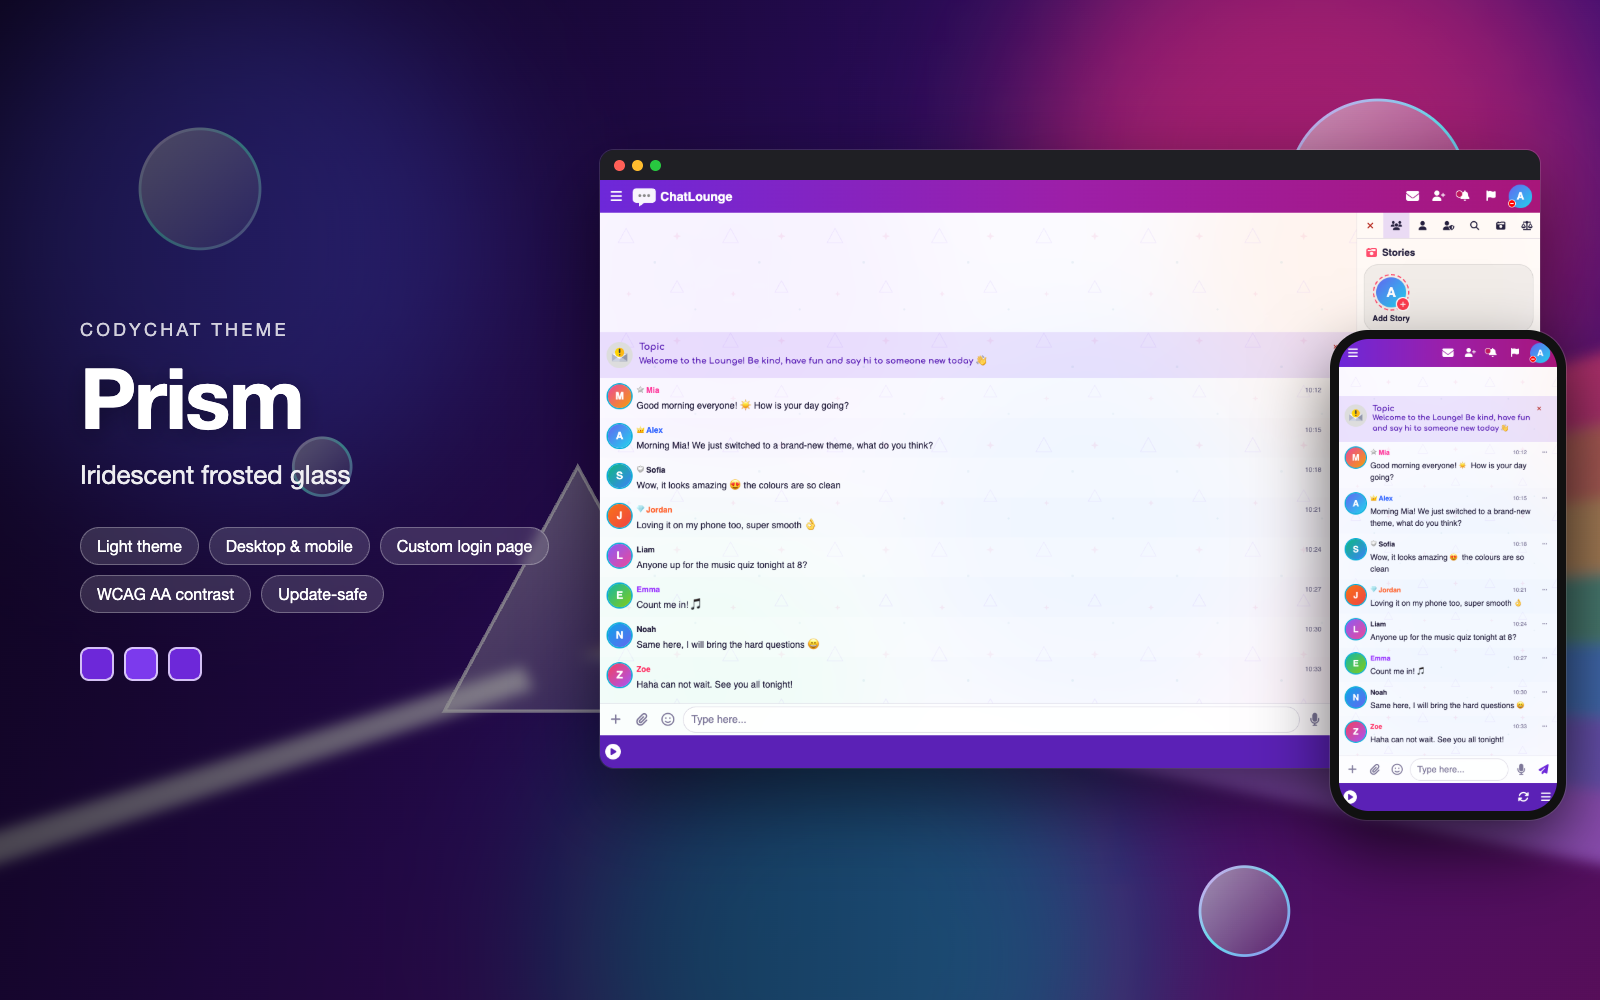This screenshot has width=1600, height=1000.
Task: Open reports flag icon in desktop header
Action: point(1490,196)
